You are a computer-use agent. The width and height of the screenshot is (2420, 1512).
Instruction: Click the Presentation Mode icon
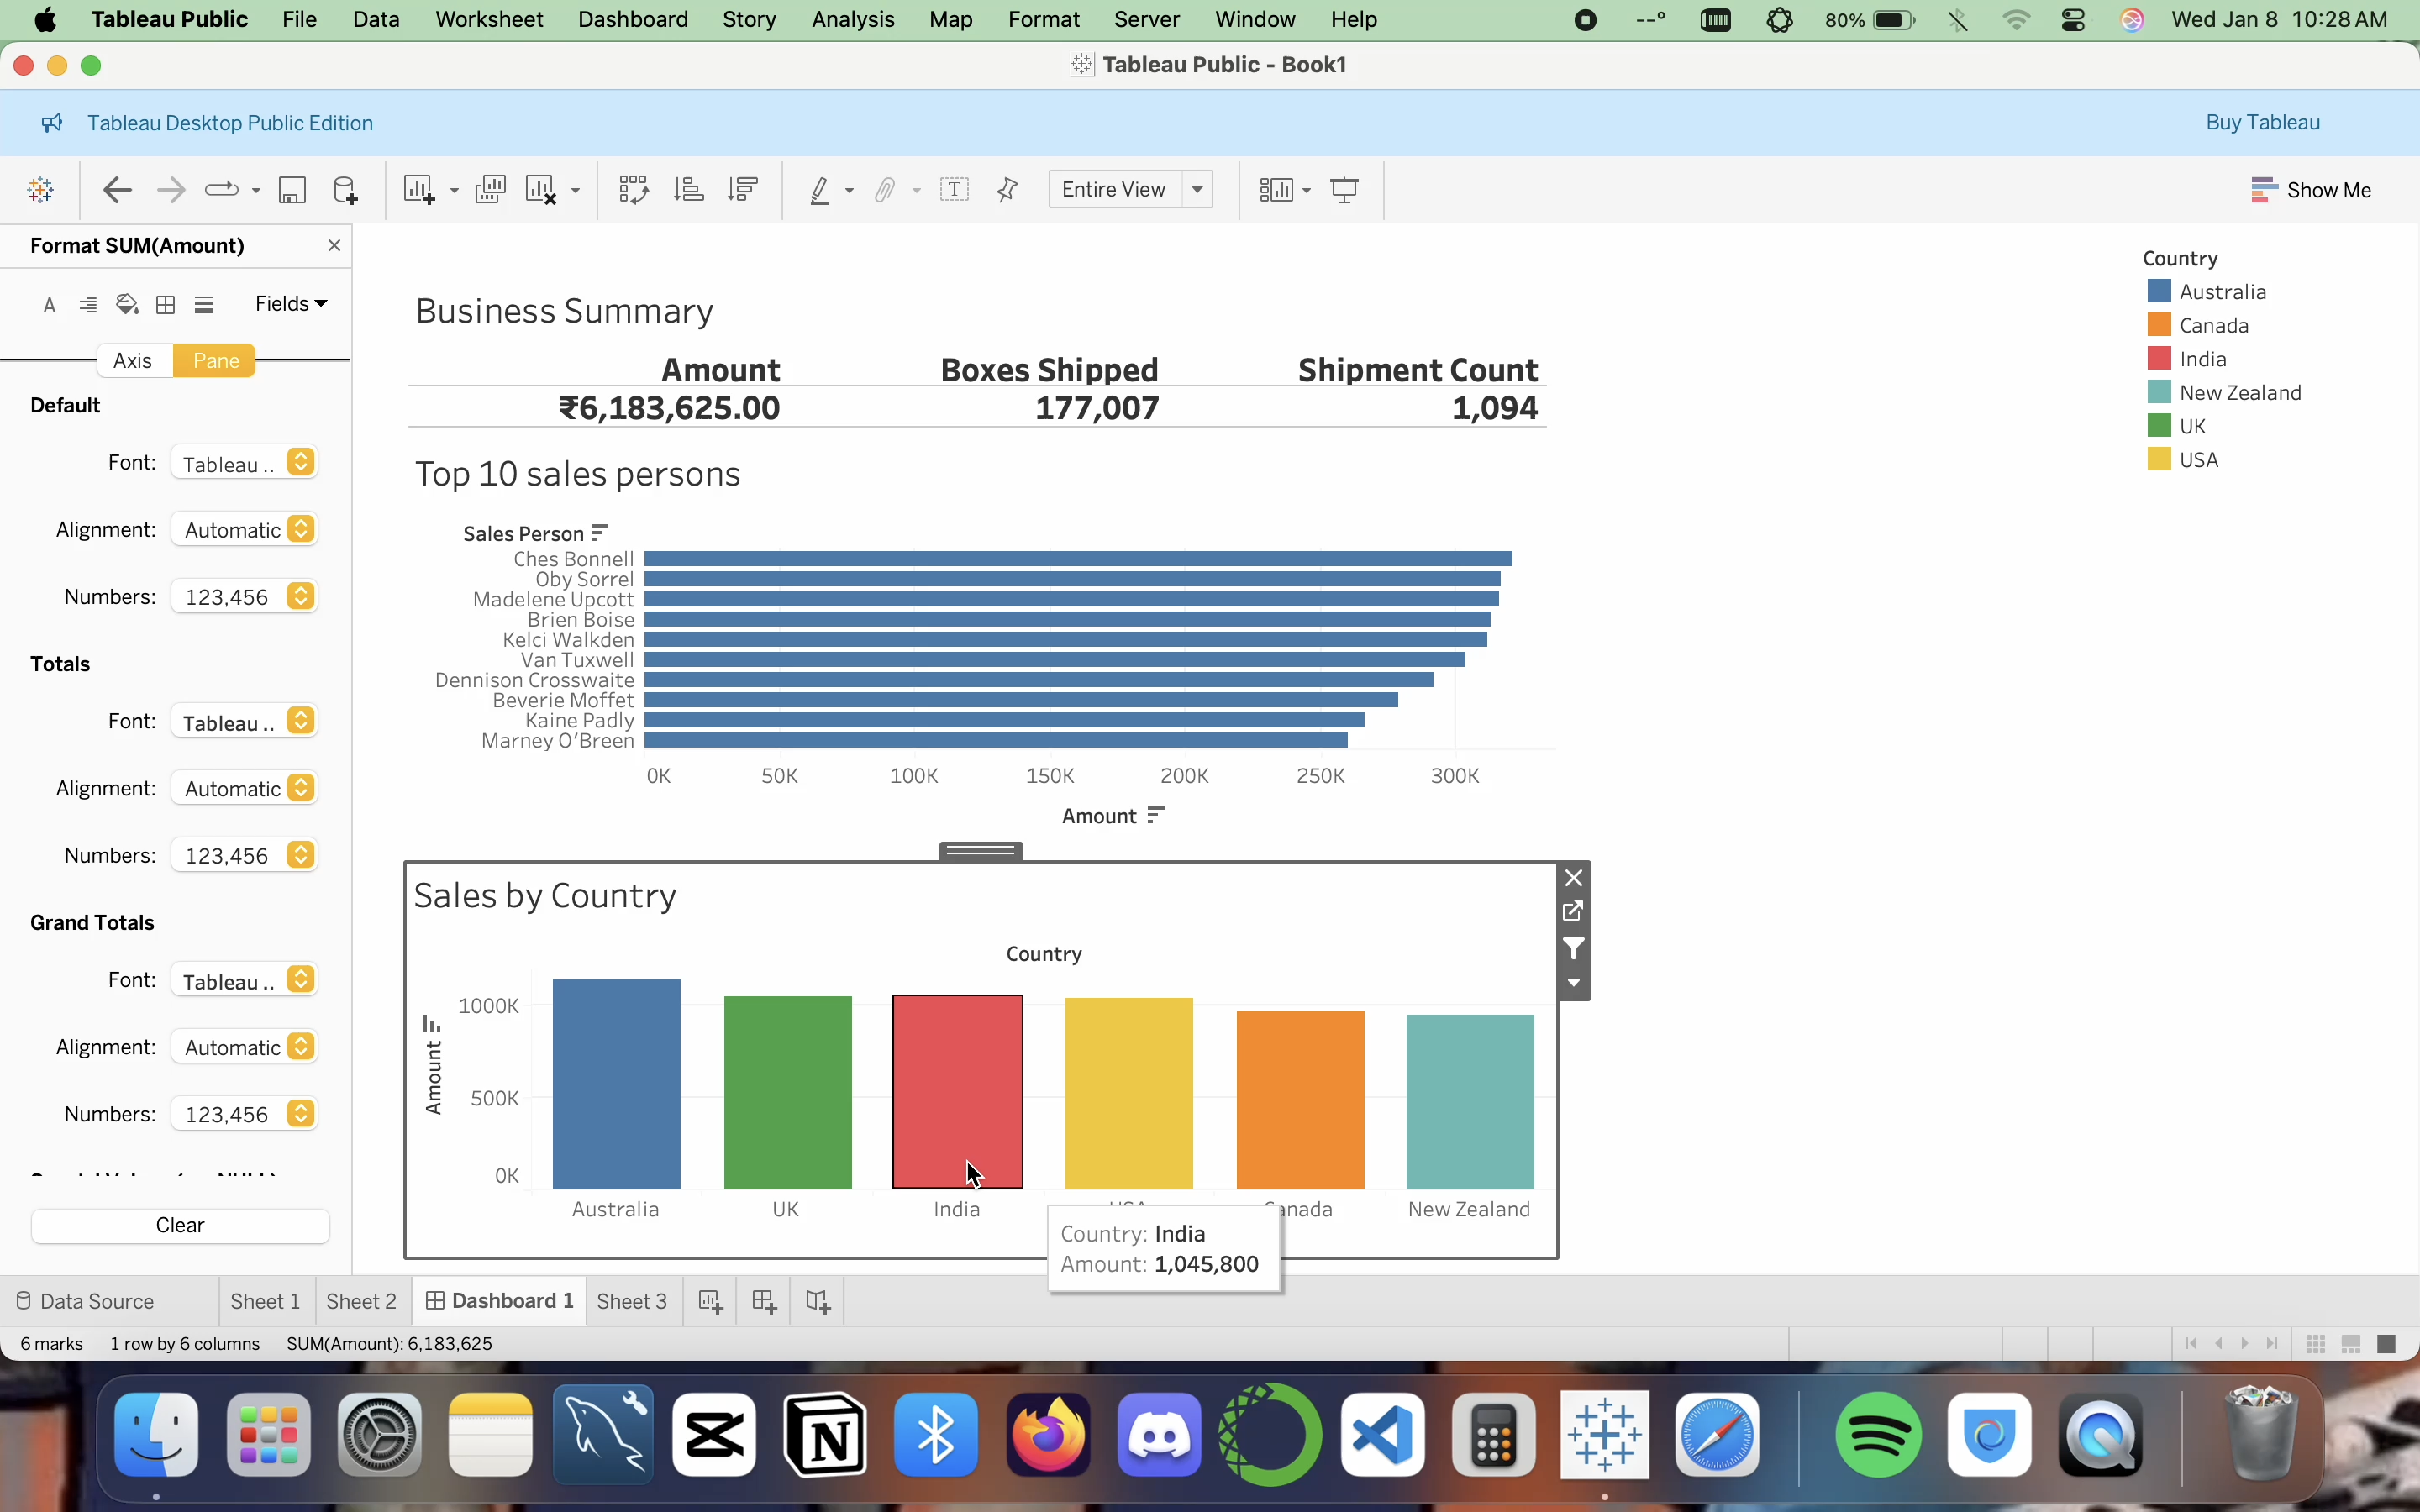point(1345,190)
